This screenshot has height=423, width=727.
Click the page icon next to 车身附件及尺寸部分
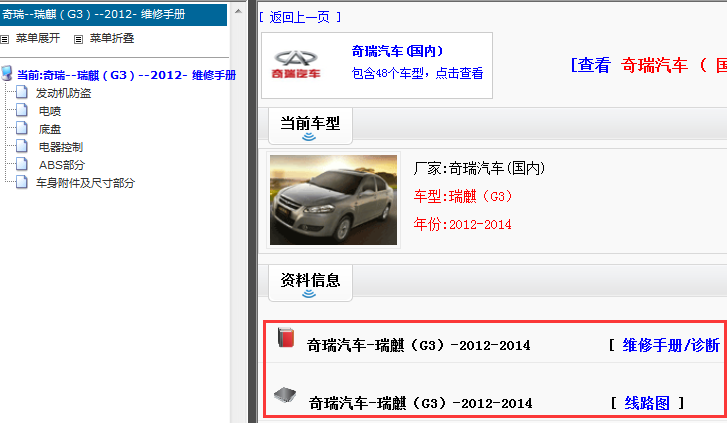click(x=22, y=182)
